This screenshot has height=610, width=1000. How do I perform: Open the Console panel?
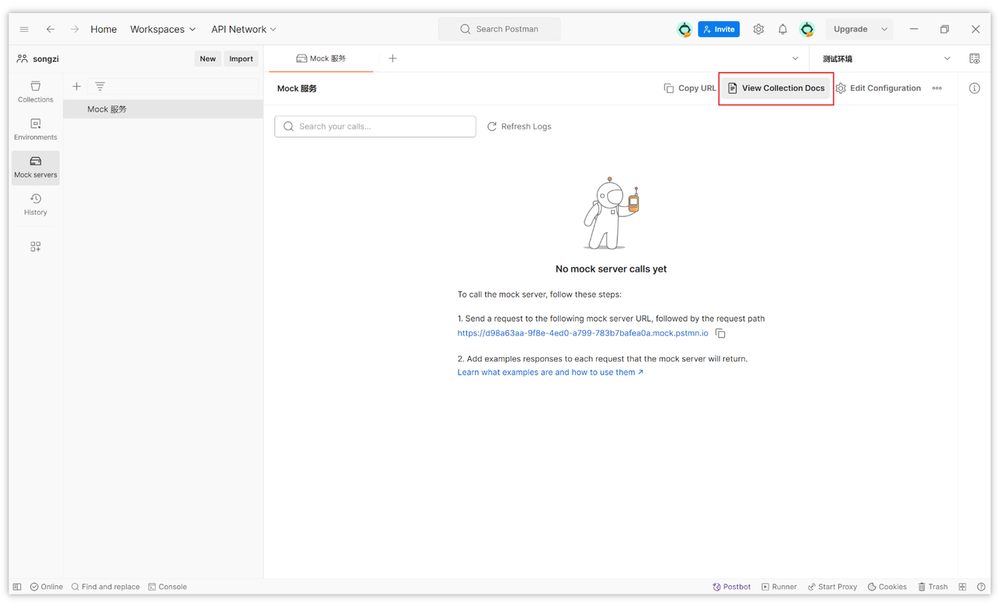point(167,587)
